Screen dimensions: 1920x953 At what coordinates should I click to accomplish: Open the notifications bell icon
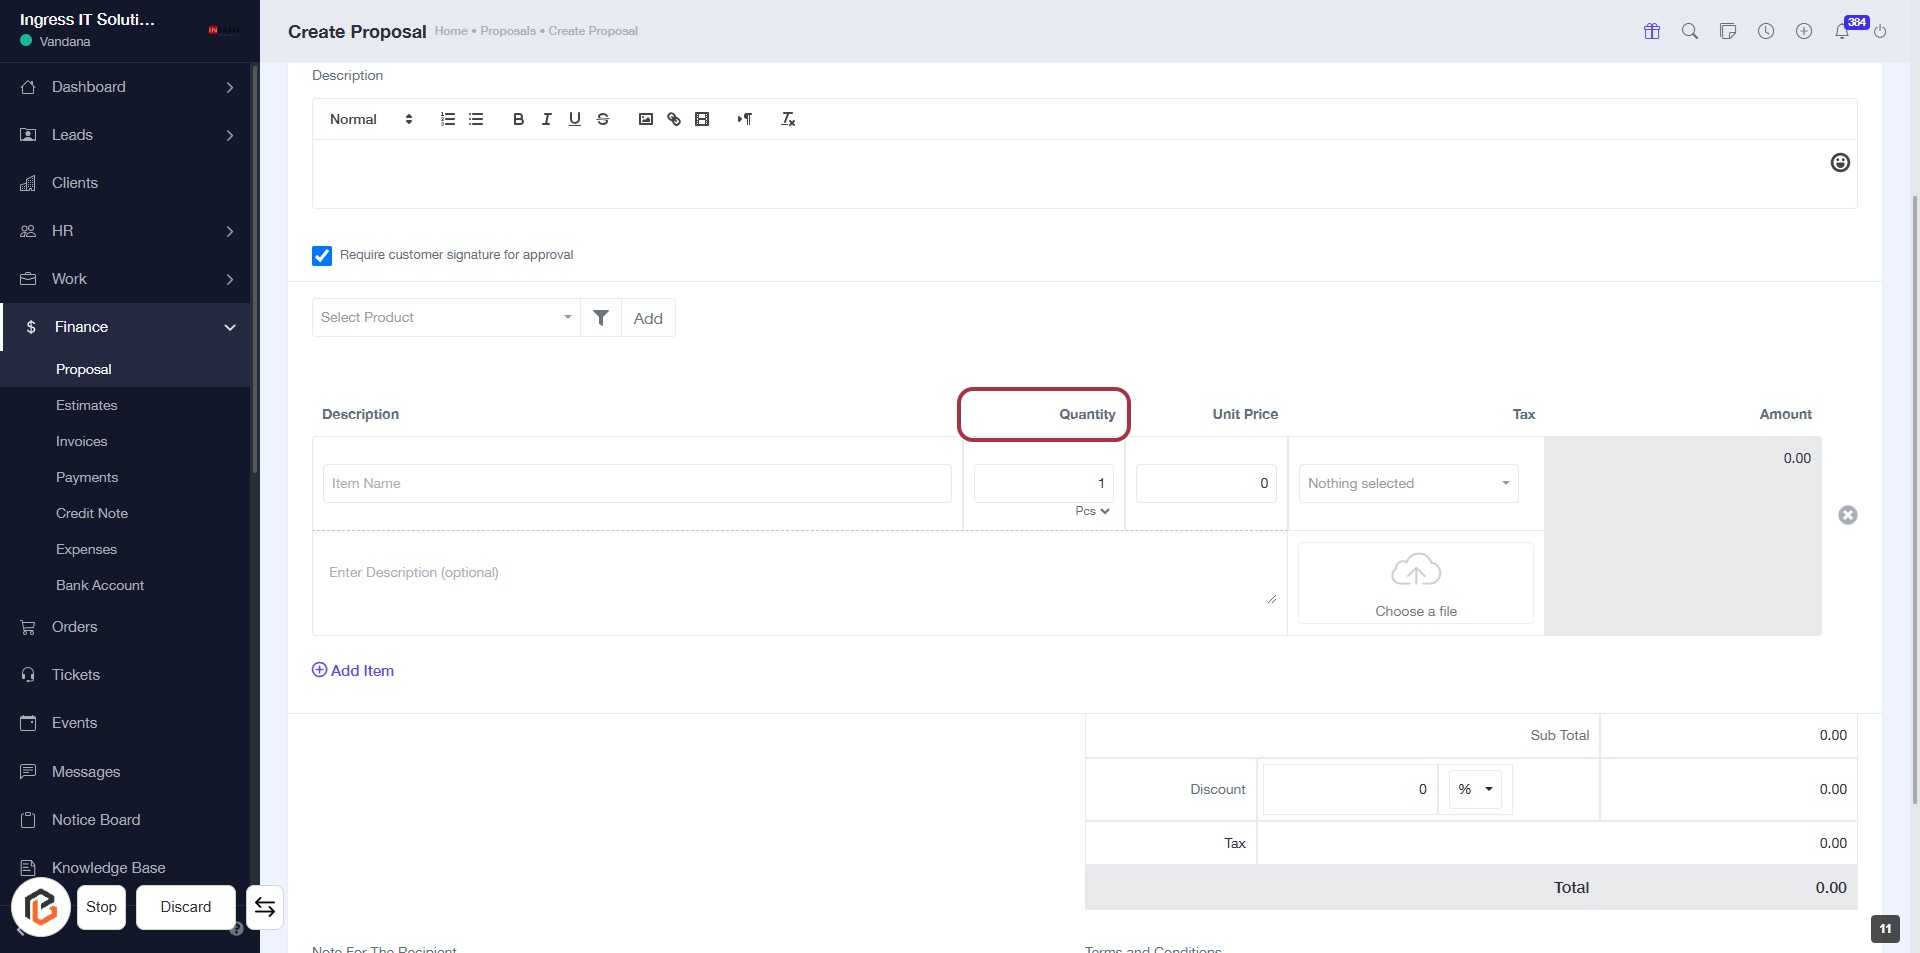point(1841,32)
